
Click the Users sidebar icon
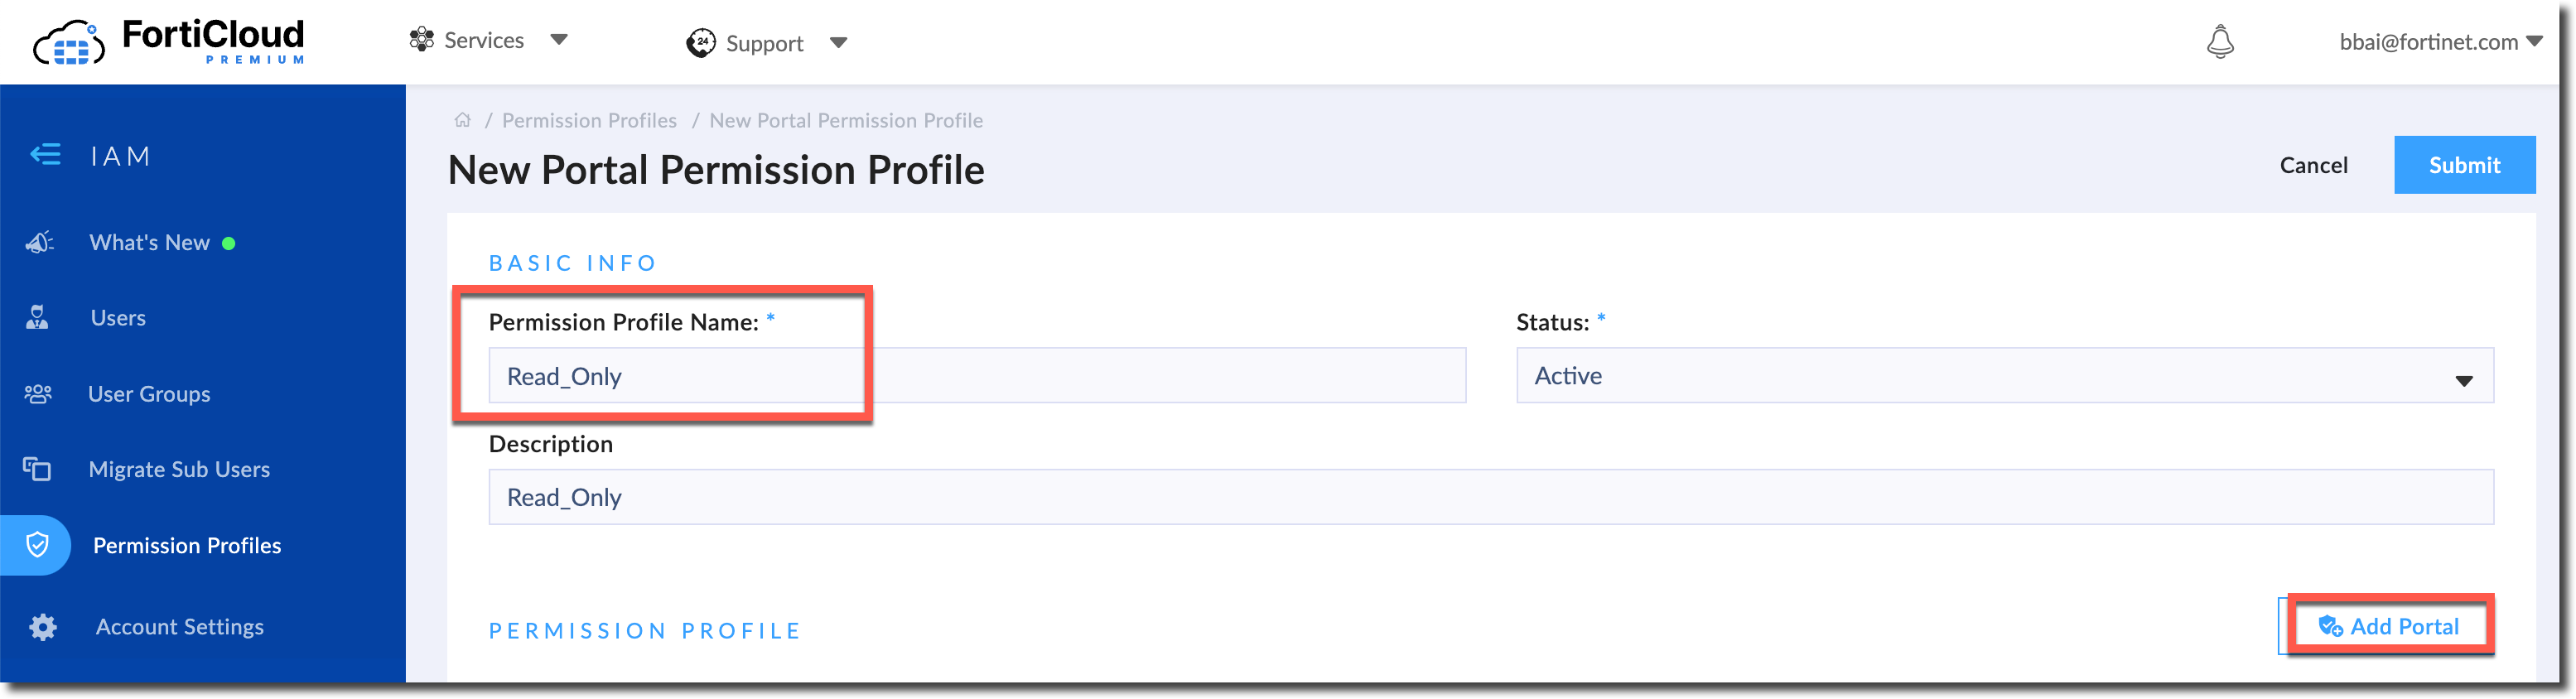point(38,318)
